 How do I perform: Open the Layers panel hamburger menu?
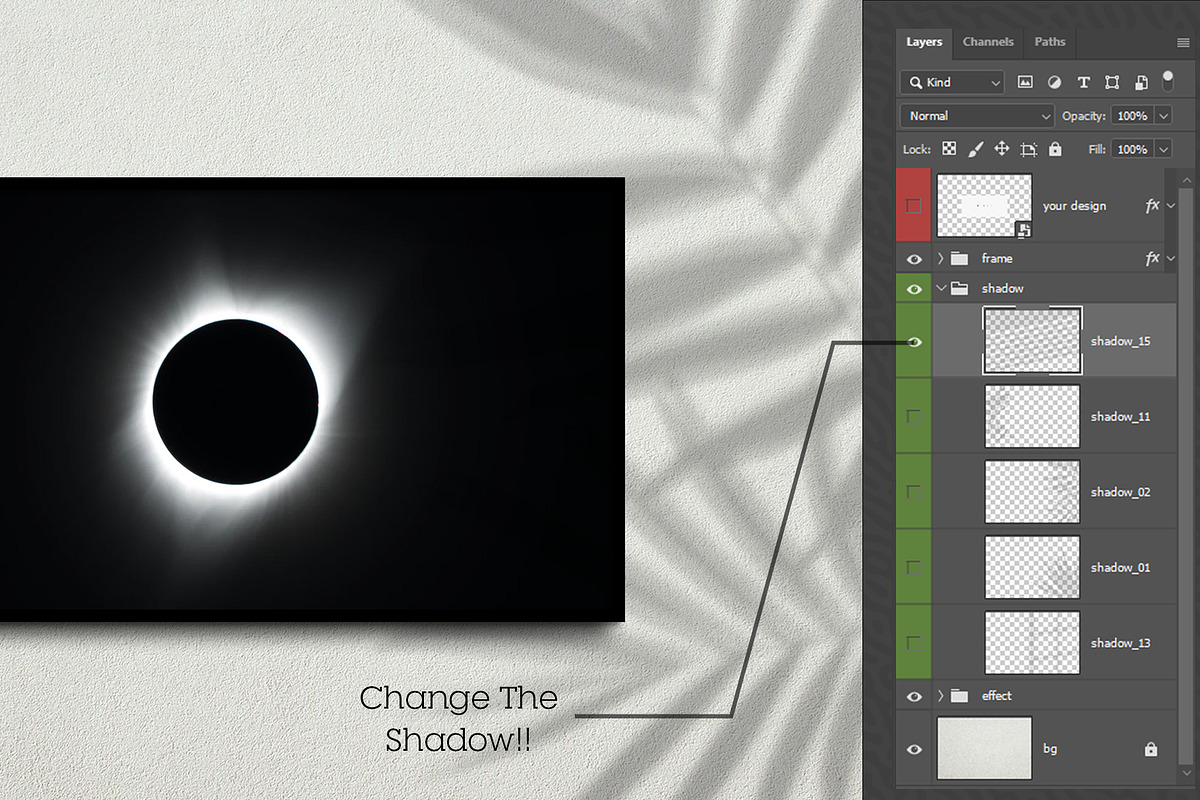(1183, 43)
